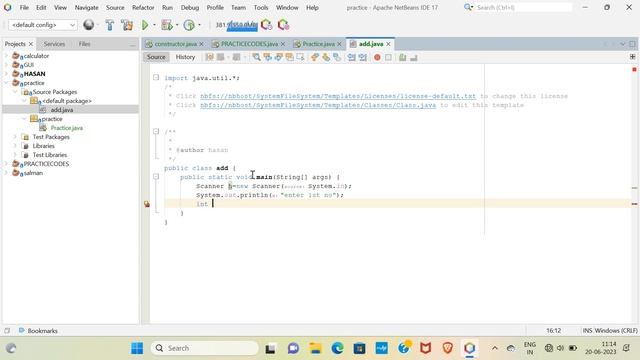The image size is (640, 360).
Task: Start macro recording with red circle icon
Action: coord(377,58)
